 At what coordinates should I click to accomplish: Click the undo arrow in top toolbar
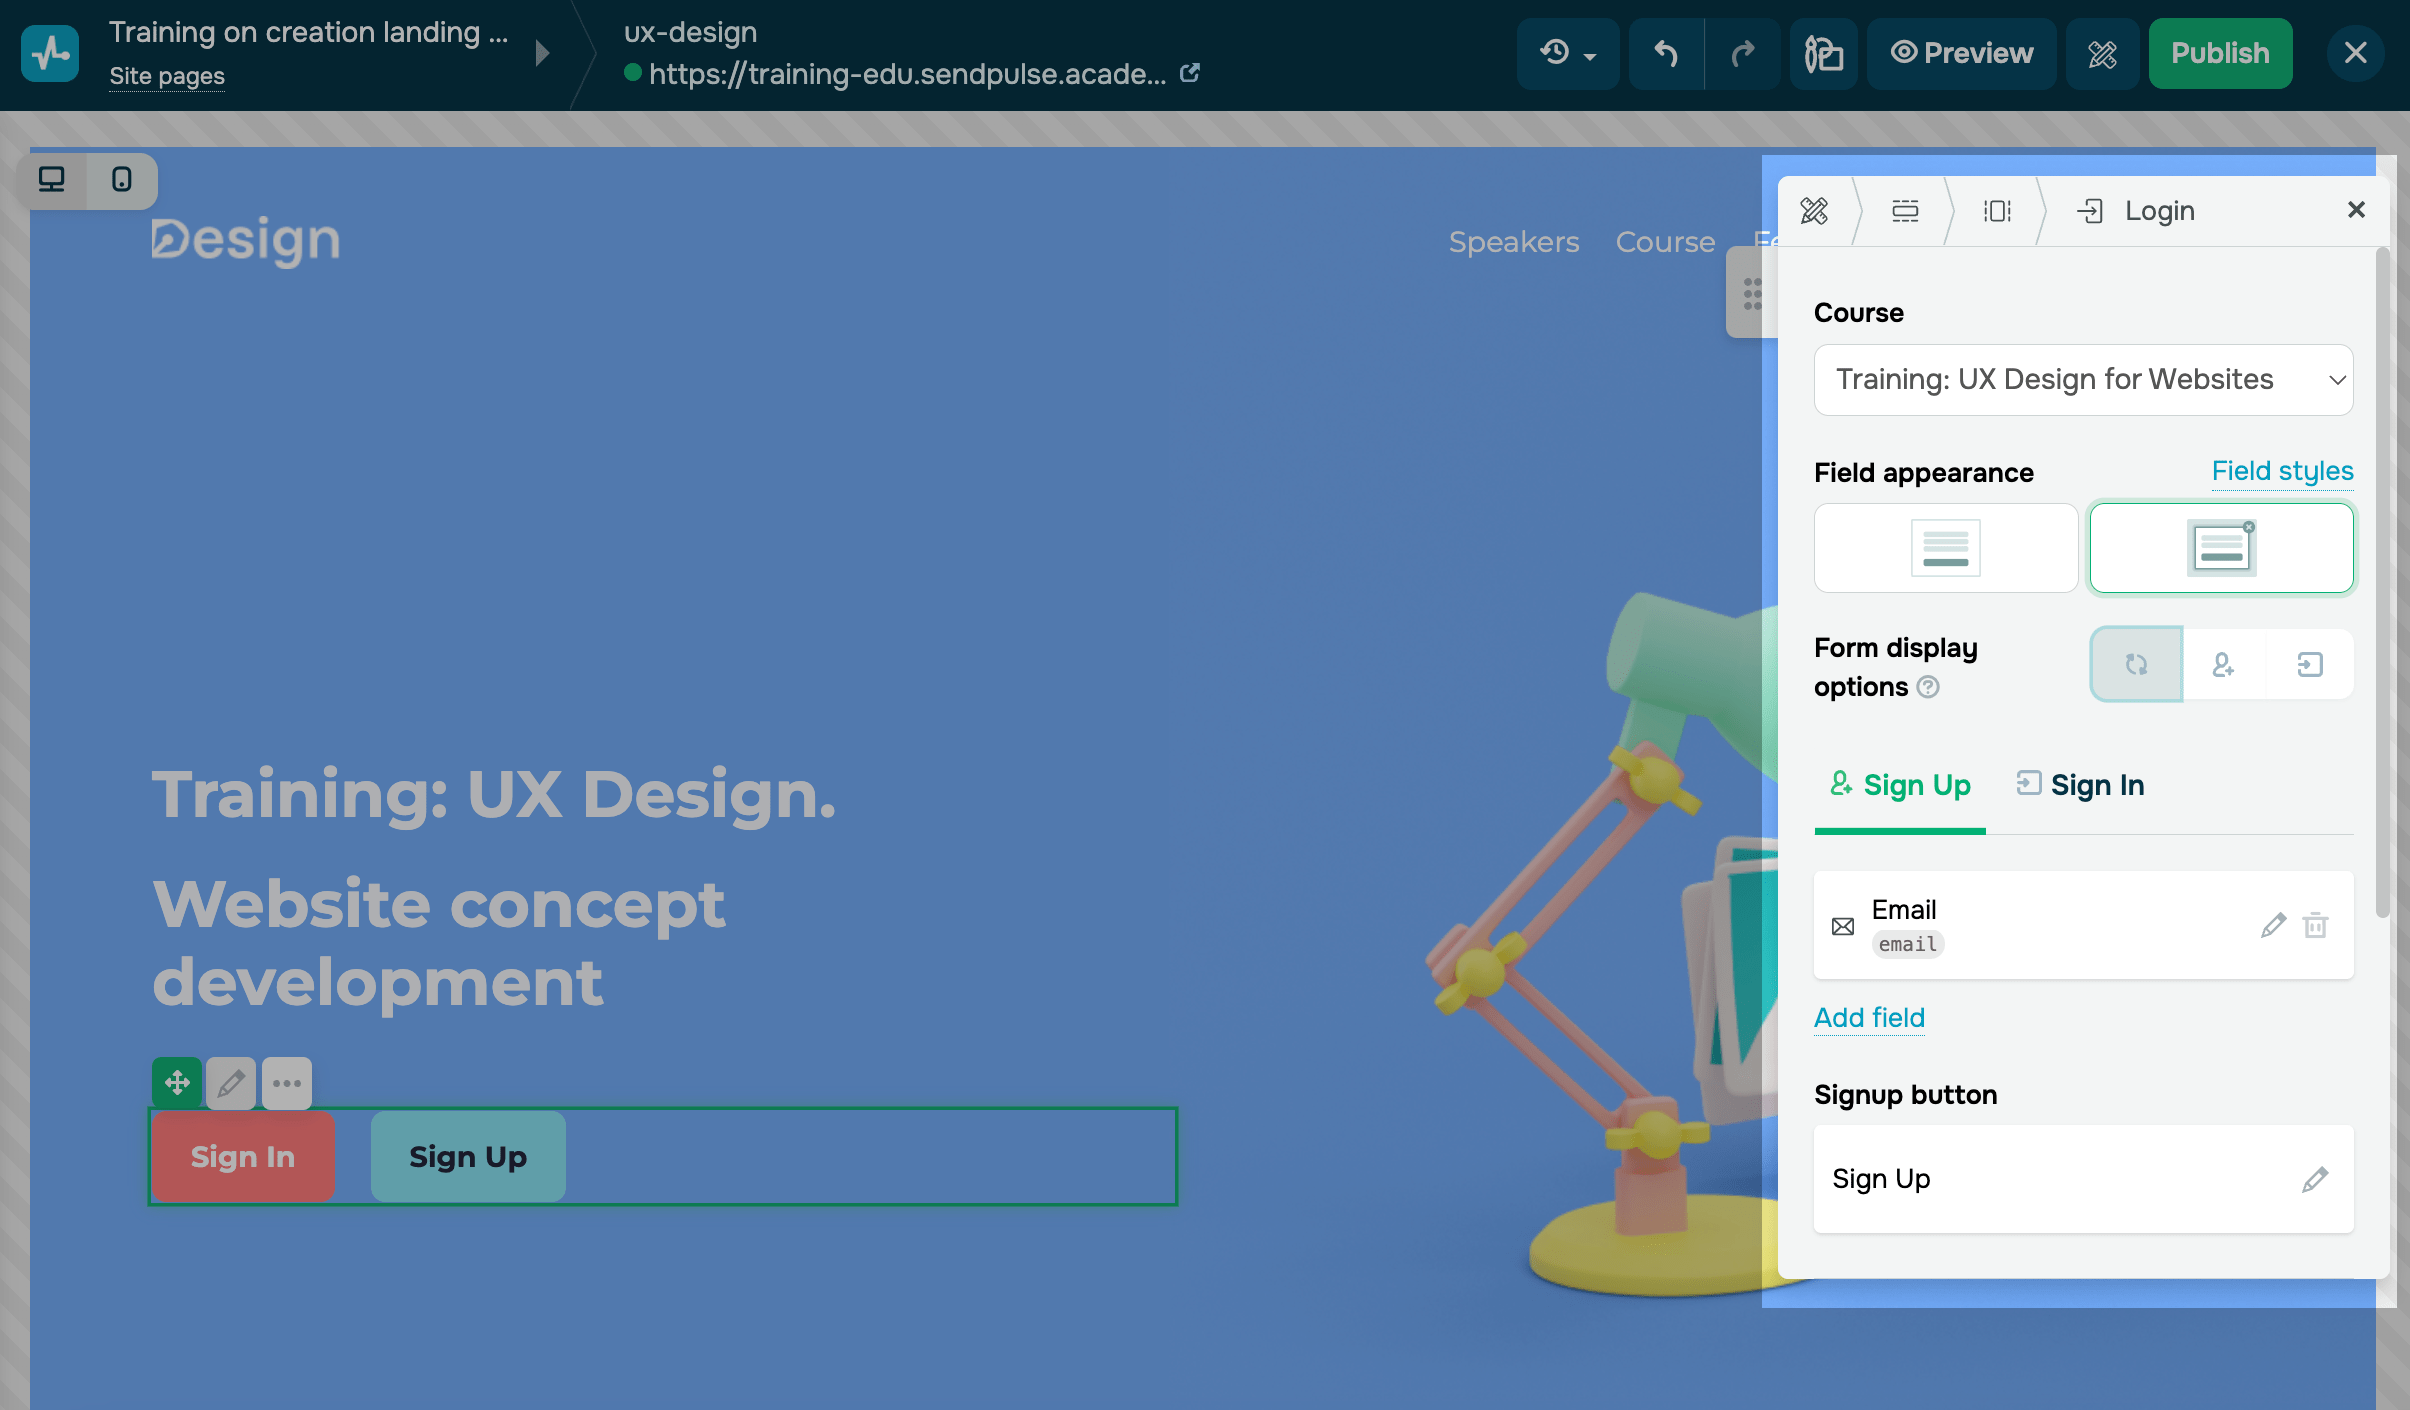pyautogui.click(x=1666, y=54)
